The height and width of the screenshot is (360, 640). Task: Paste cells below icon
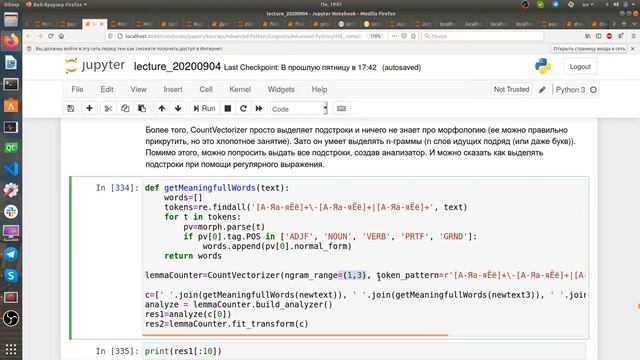click(142, 109)
